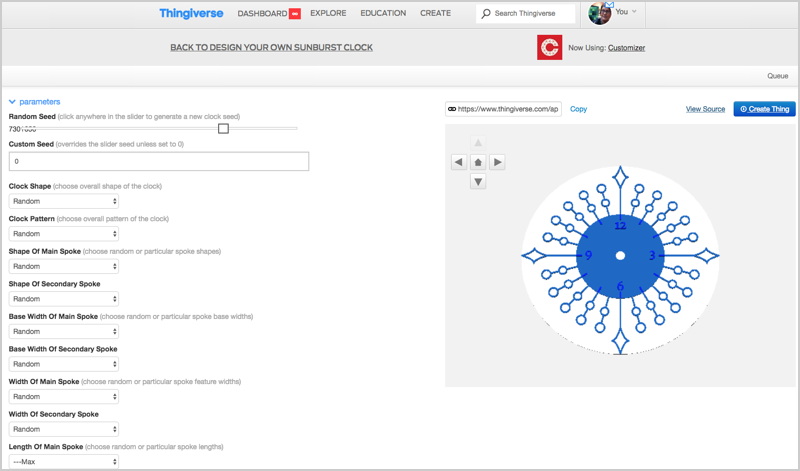Screen dimensions: 800x471
Task: Open the Education menu
Action: [x=383, y=14]
